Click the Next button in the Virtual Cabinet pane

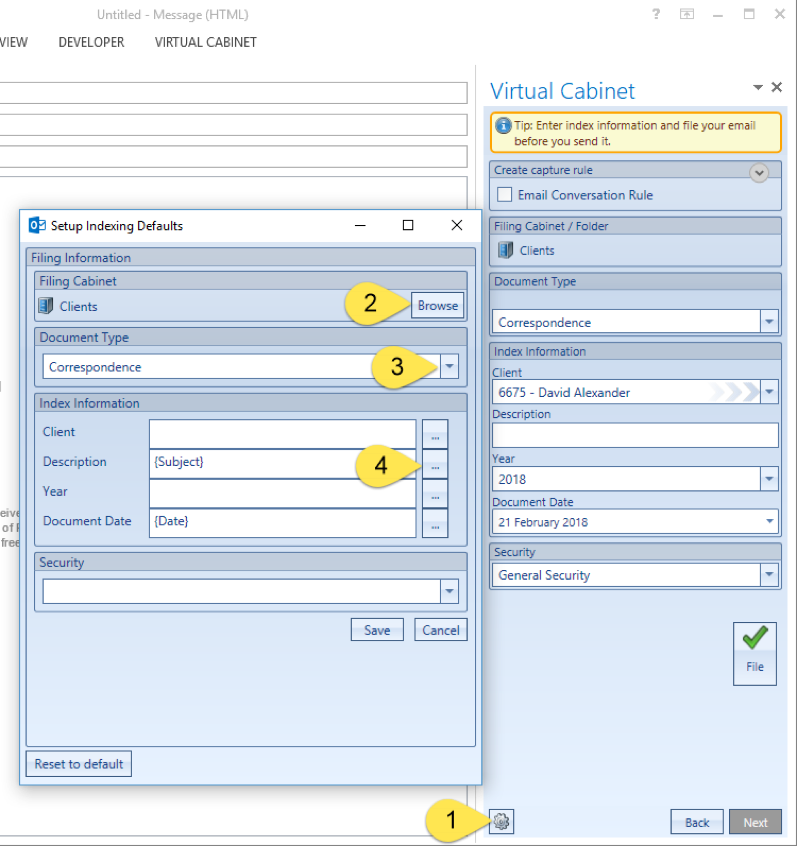tap(755, 822)
